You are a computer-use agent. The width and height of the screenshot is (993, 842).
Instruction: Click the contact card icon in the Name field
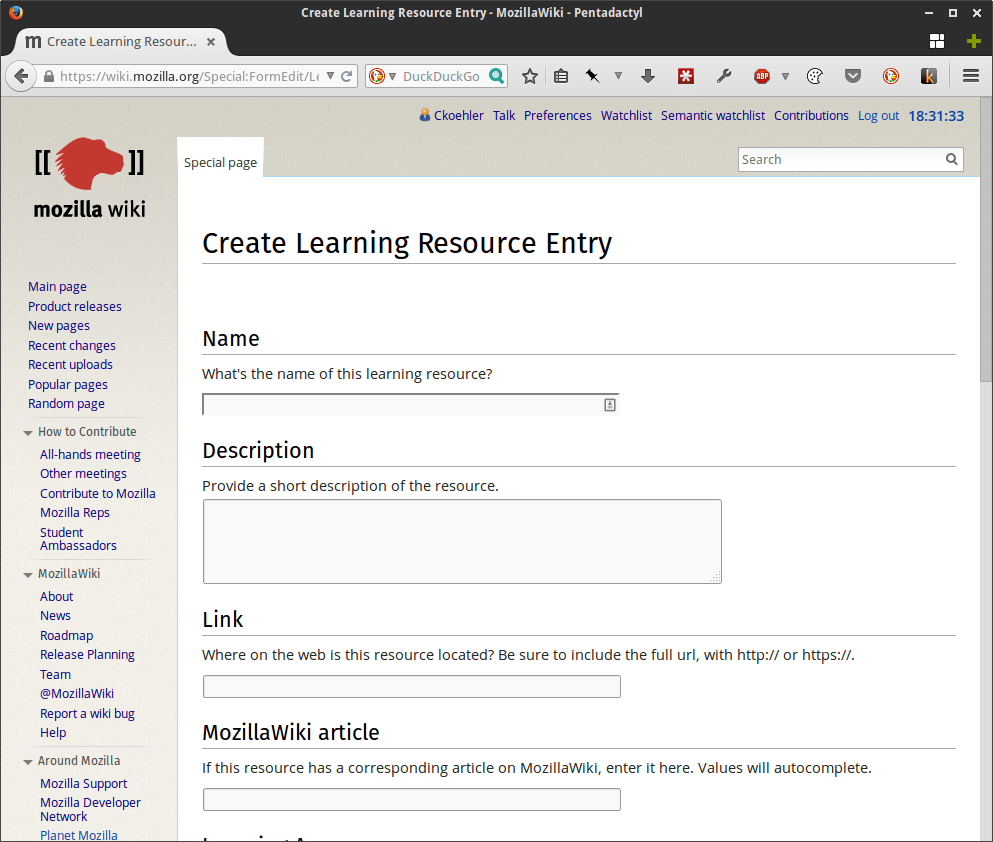click(x=610, y=405)
